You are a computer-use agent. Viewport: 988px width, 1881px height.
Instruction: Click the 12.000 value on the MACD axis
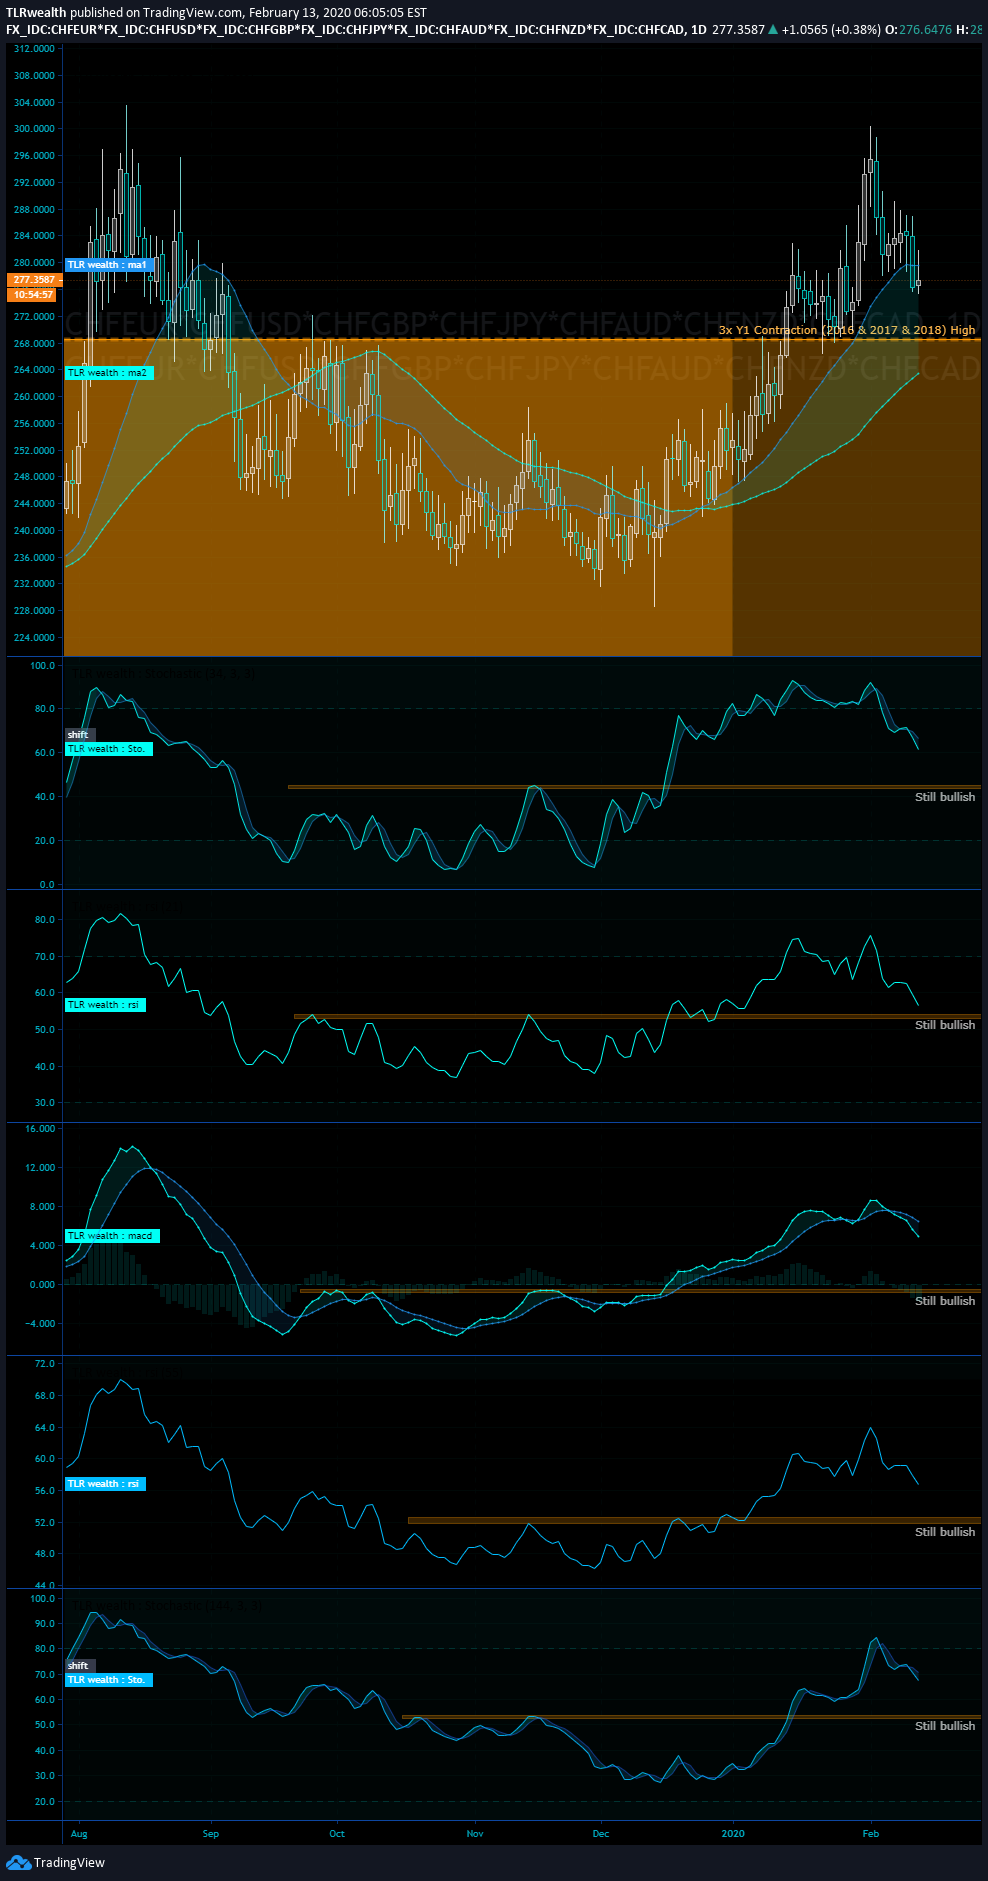coord(40,1168)
